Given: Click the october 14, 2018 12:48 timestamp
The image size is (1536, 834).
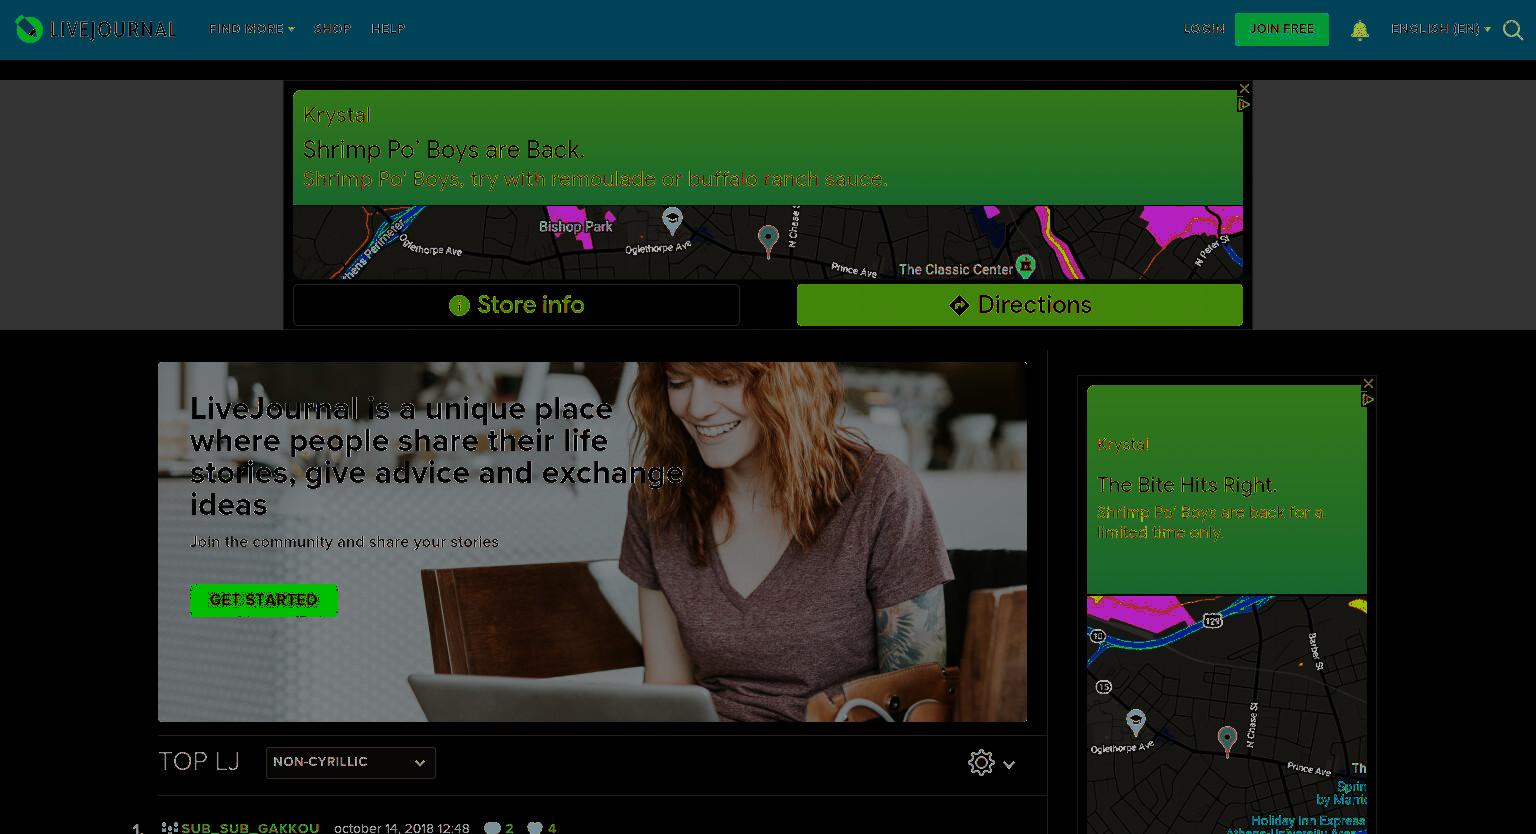Looking at the screenshot, I should [401, 828].
